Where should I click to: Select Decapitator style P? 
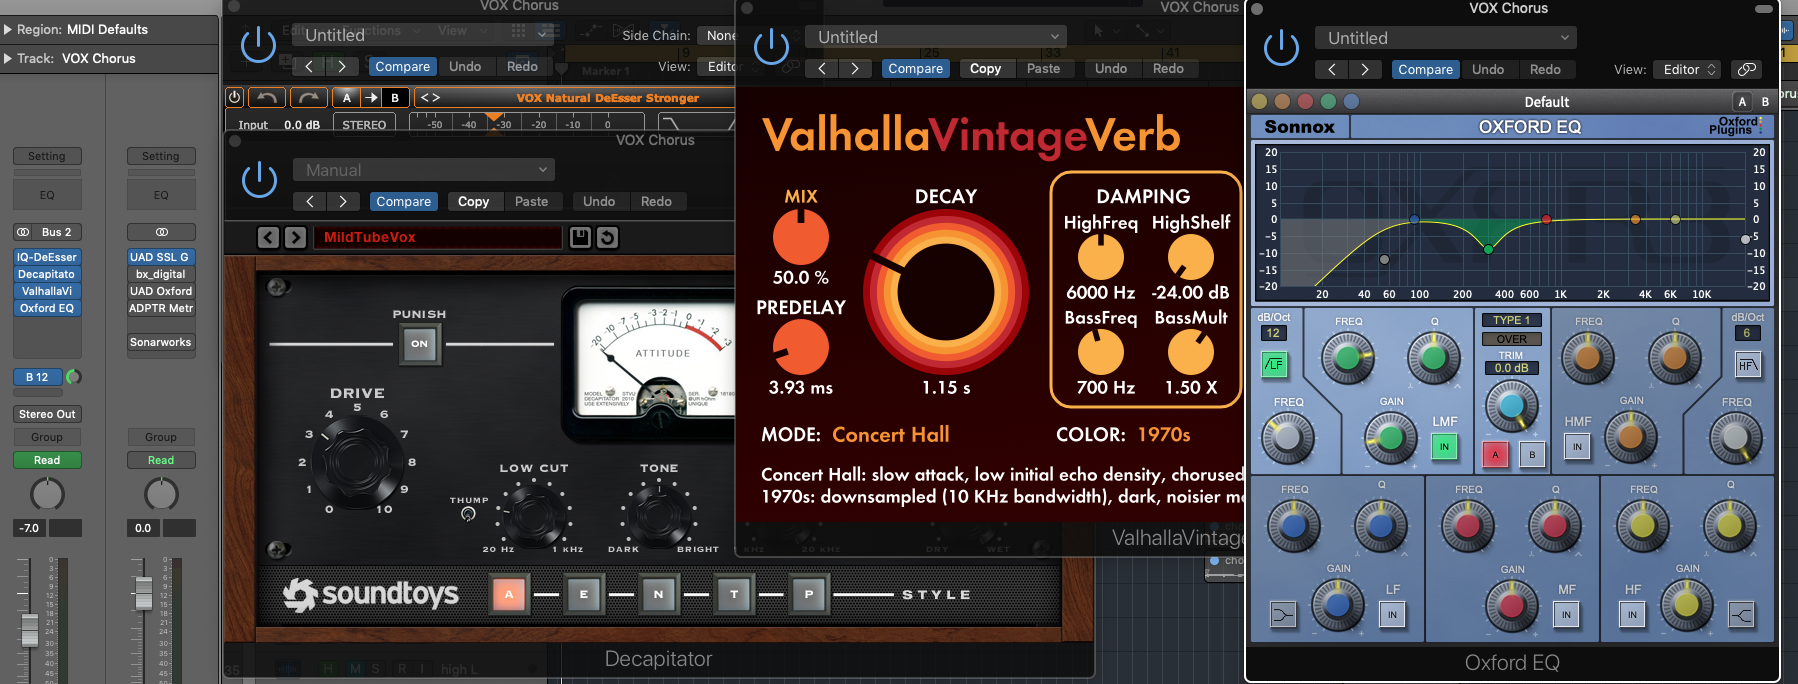pyautogui.click(x=809, y=594)
